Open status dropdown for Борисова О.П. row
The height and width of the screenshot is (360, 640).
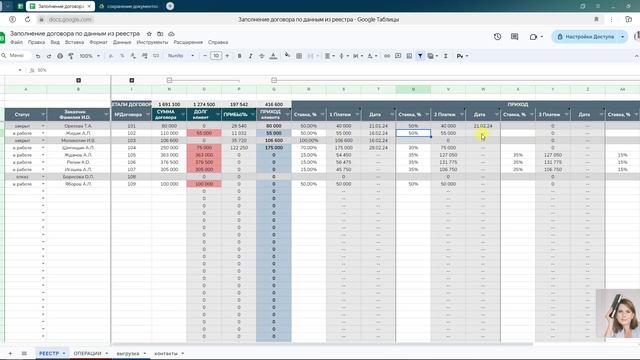(x=43, y=177)
